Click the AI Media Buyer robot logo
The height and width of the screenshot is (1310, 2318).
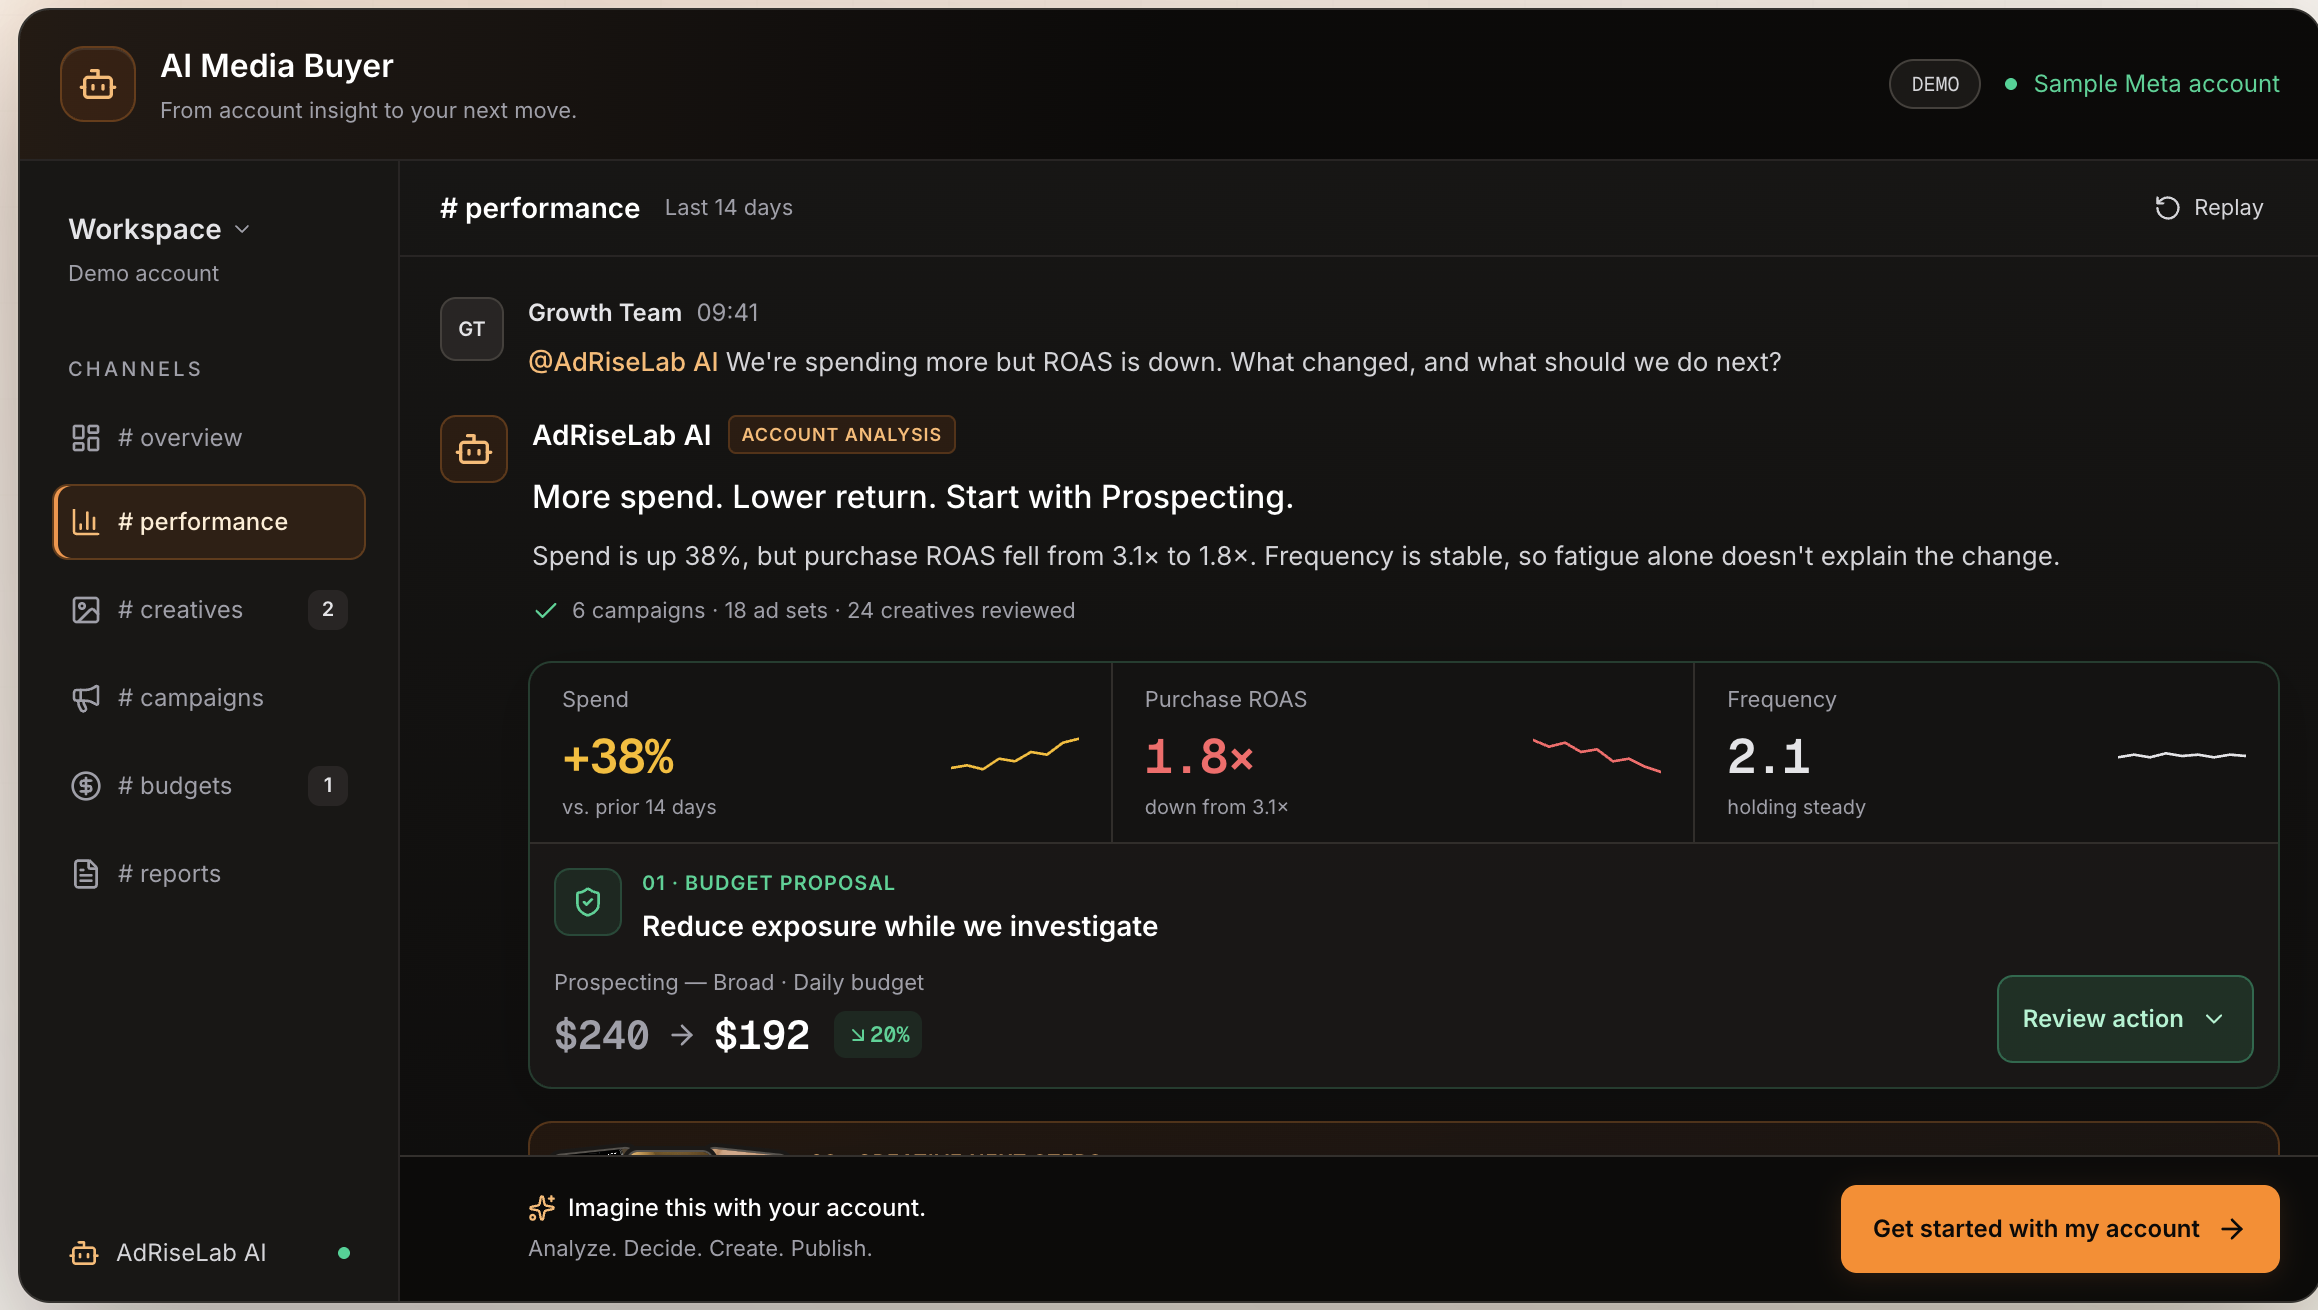tap(98, 84)
